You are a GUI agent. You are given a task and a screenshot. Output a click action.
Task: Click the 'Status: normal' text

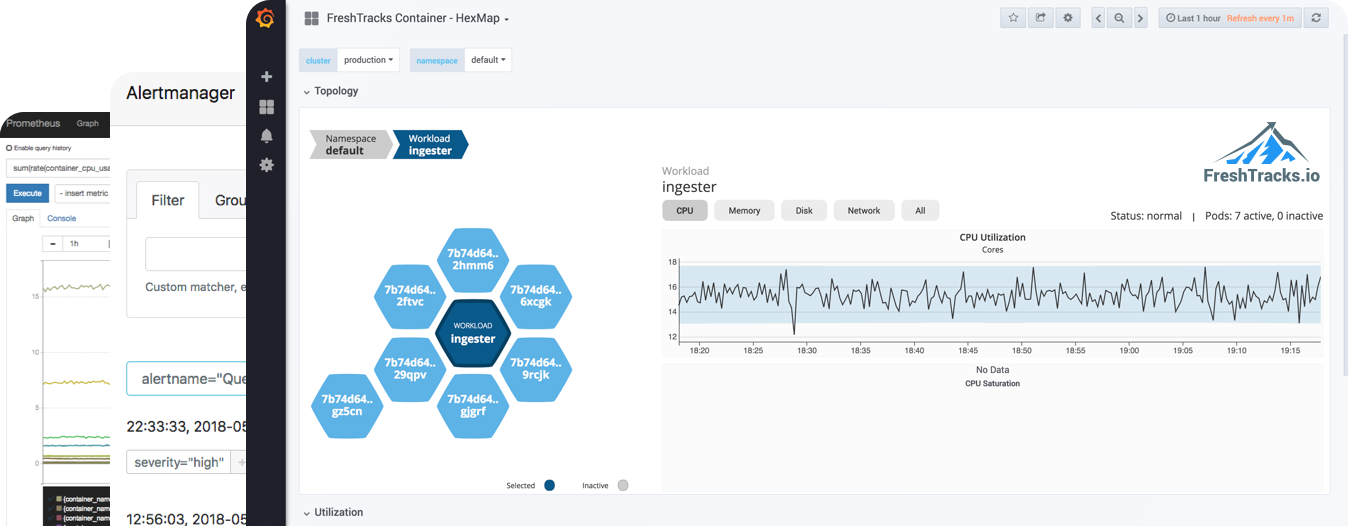pos(1146,216)
